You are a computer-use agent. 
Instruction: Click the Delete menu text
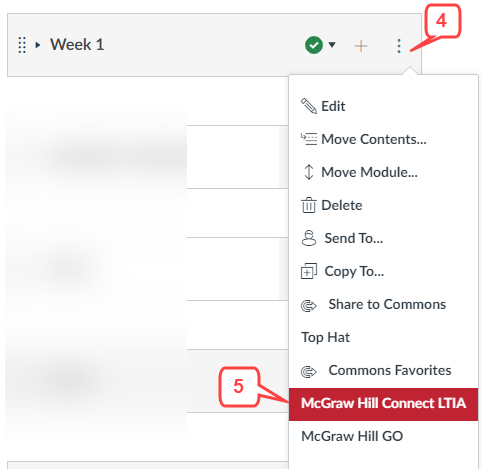click(342, 205)
